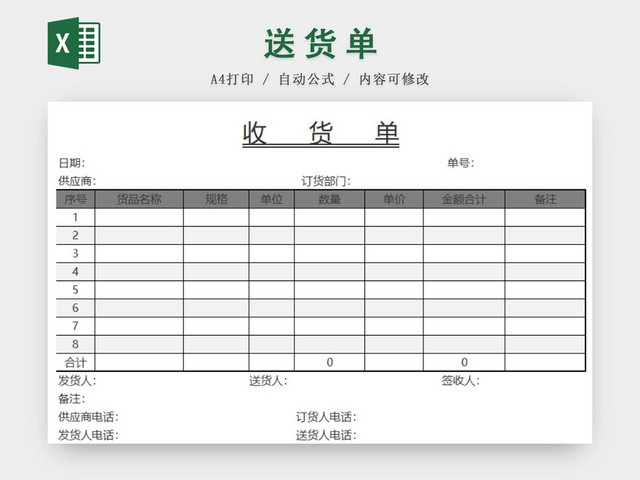Click the 供应商: label
Viewport: 640px width, 480px height.
[x=77, y=181]
